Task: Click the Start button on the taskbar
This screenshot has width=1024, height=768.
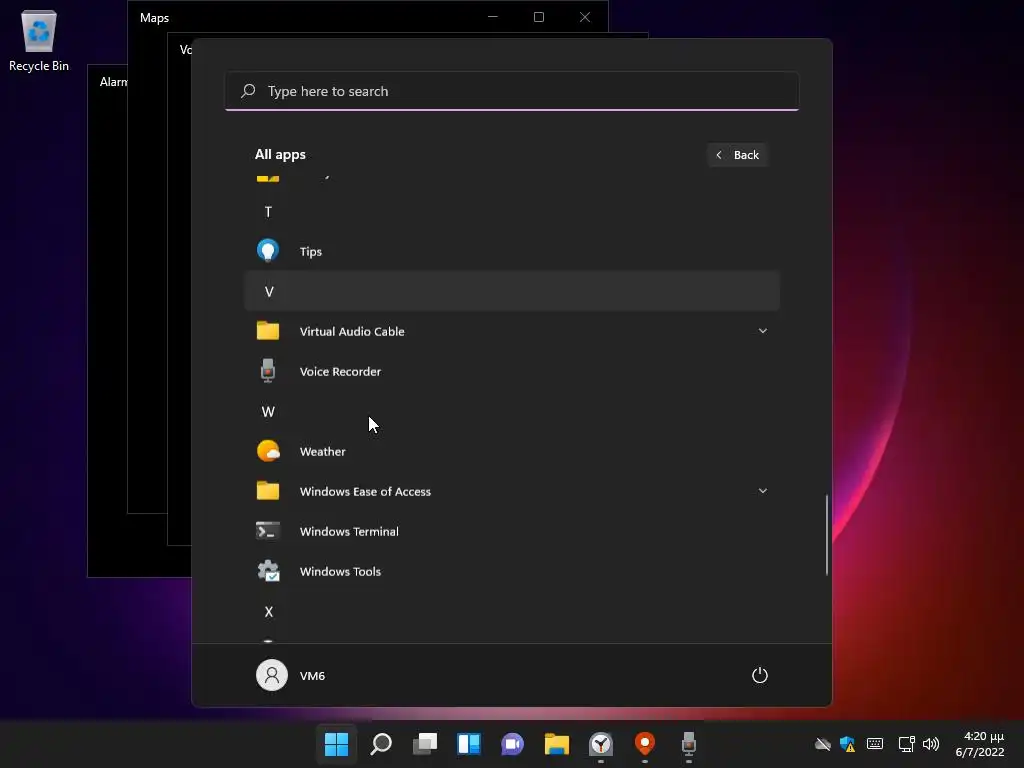Action: (x=336, y=744)
